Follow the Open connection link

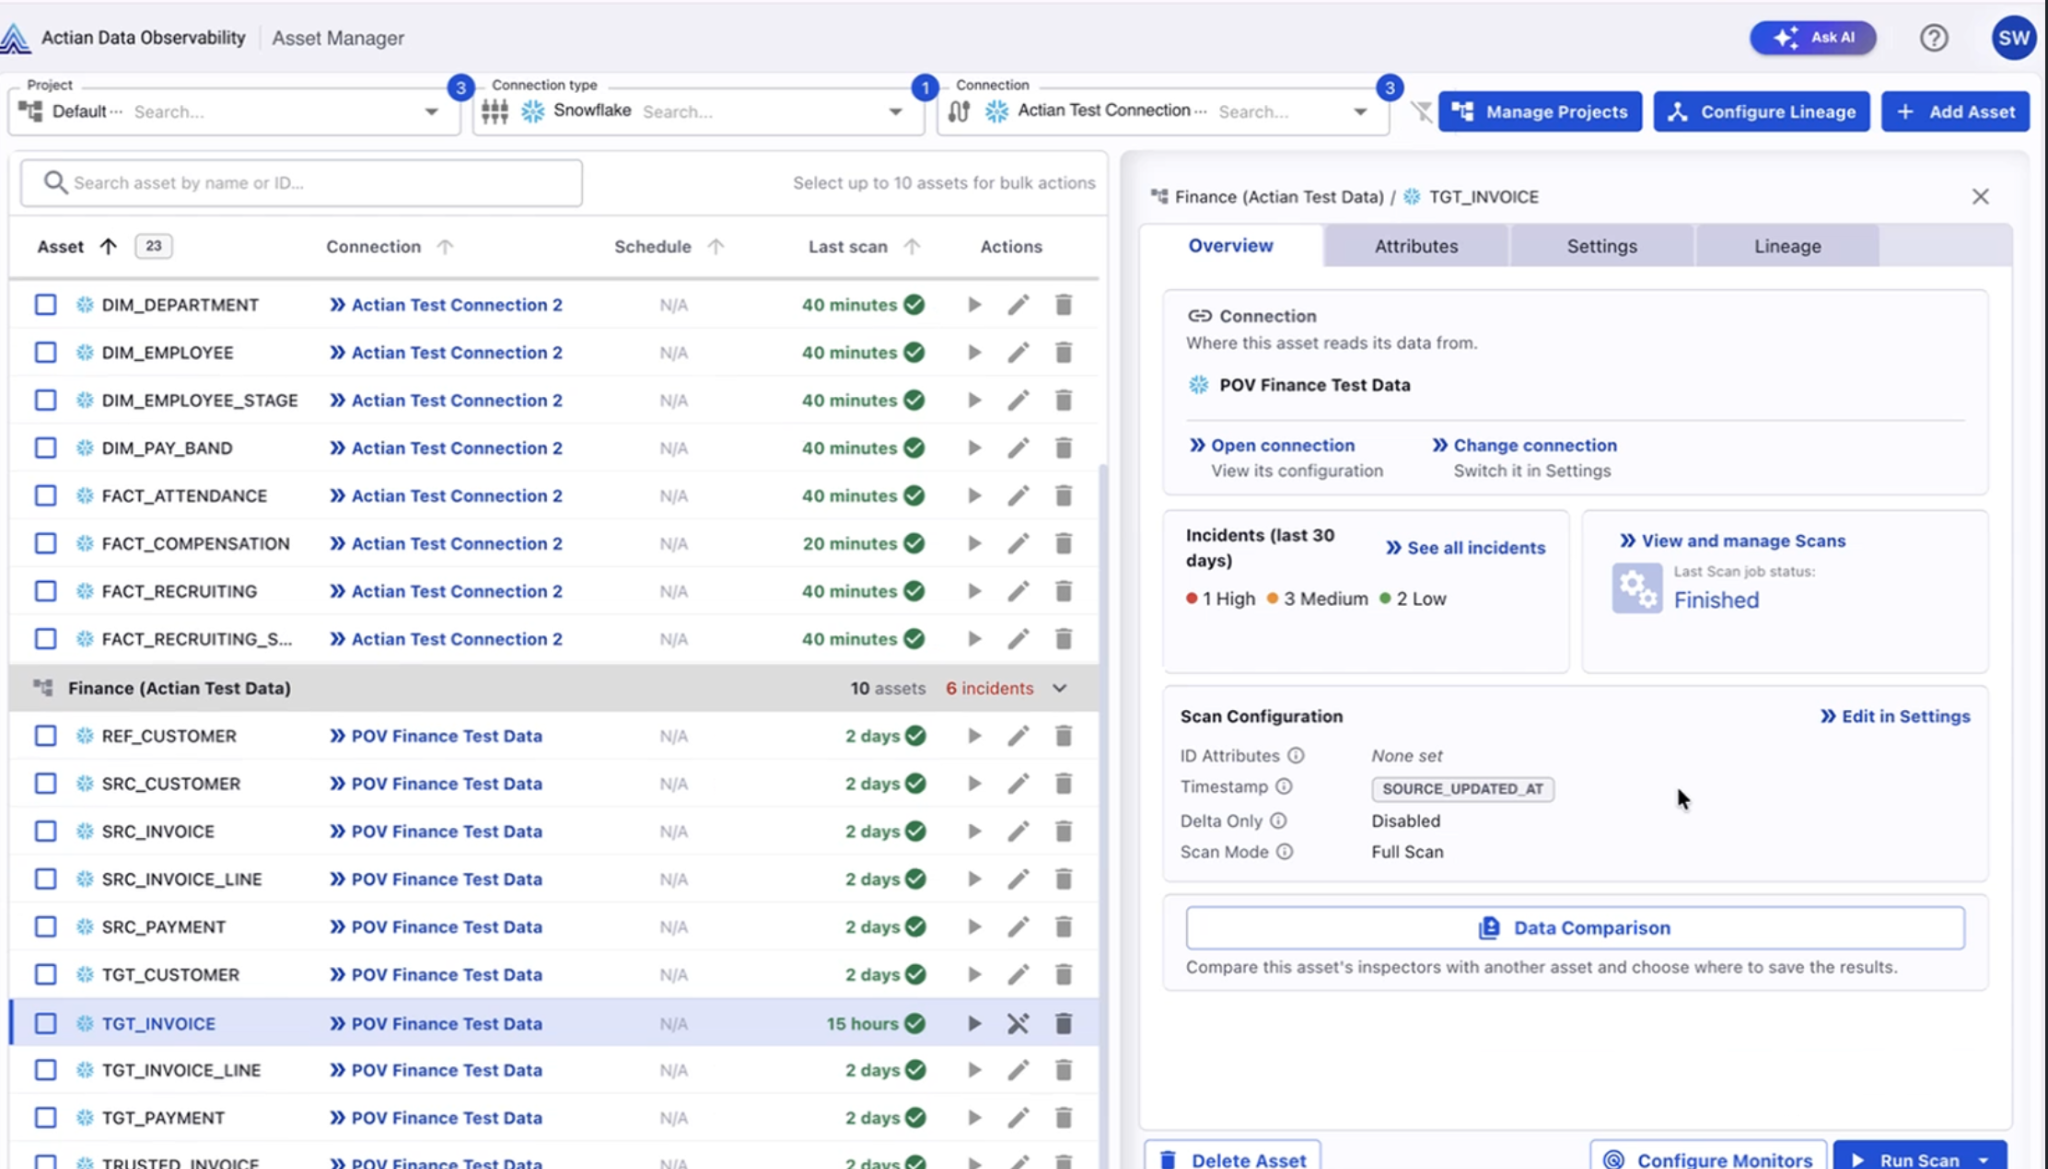[x=1271, y=446]
